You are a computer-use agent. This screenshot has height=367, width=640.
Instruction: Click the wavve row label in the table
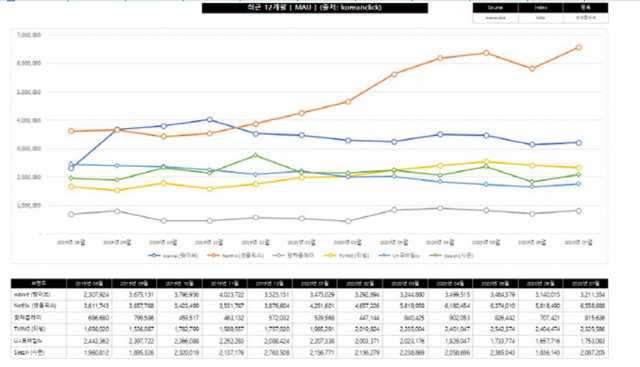tap(32, 294)
